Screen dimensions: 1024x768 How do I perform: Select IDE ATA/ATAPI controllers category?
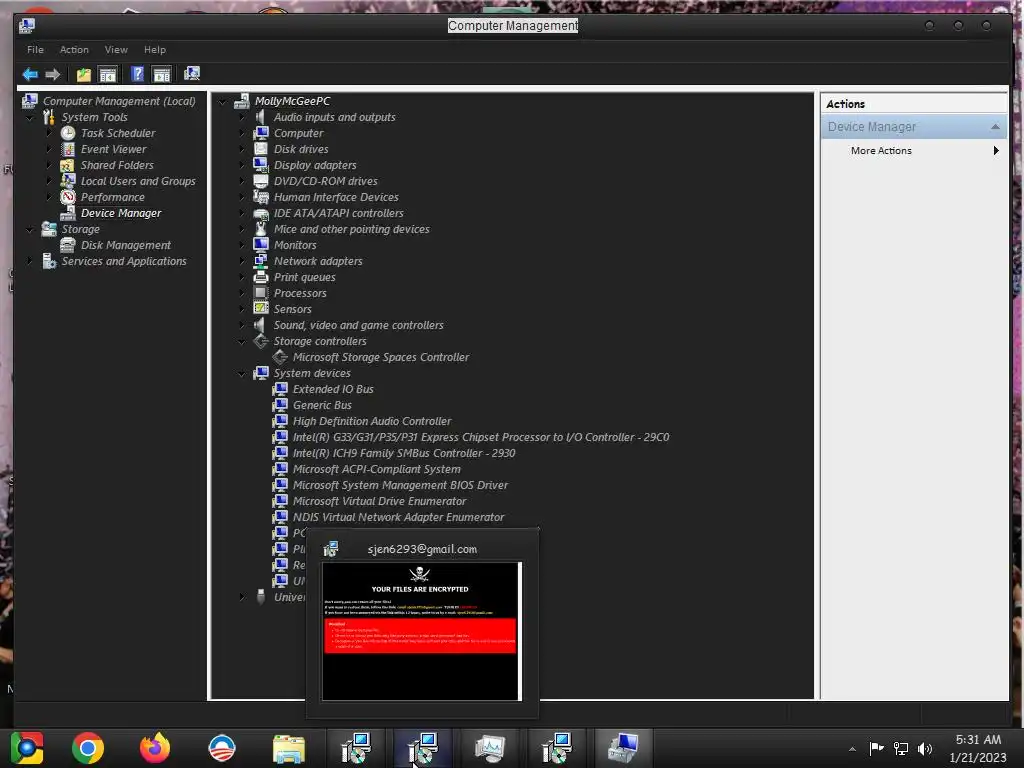pyautogui.click(x=338, y=213)
